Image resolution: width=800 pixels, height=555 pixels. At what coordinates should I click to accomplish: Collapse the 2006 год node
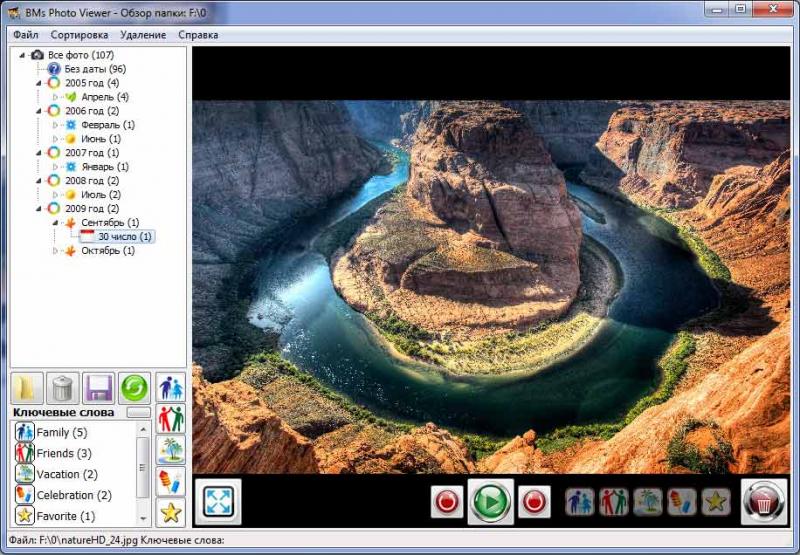point(39,111)
